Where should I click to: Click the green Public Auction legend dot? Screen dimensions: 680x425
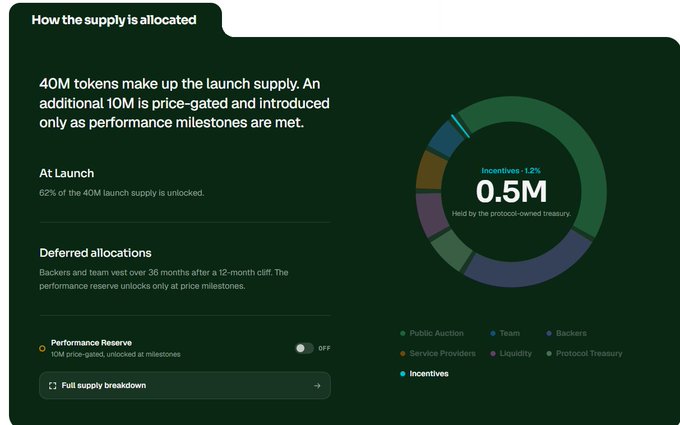(402, 333)
